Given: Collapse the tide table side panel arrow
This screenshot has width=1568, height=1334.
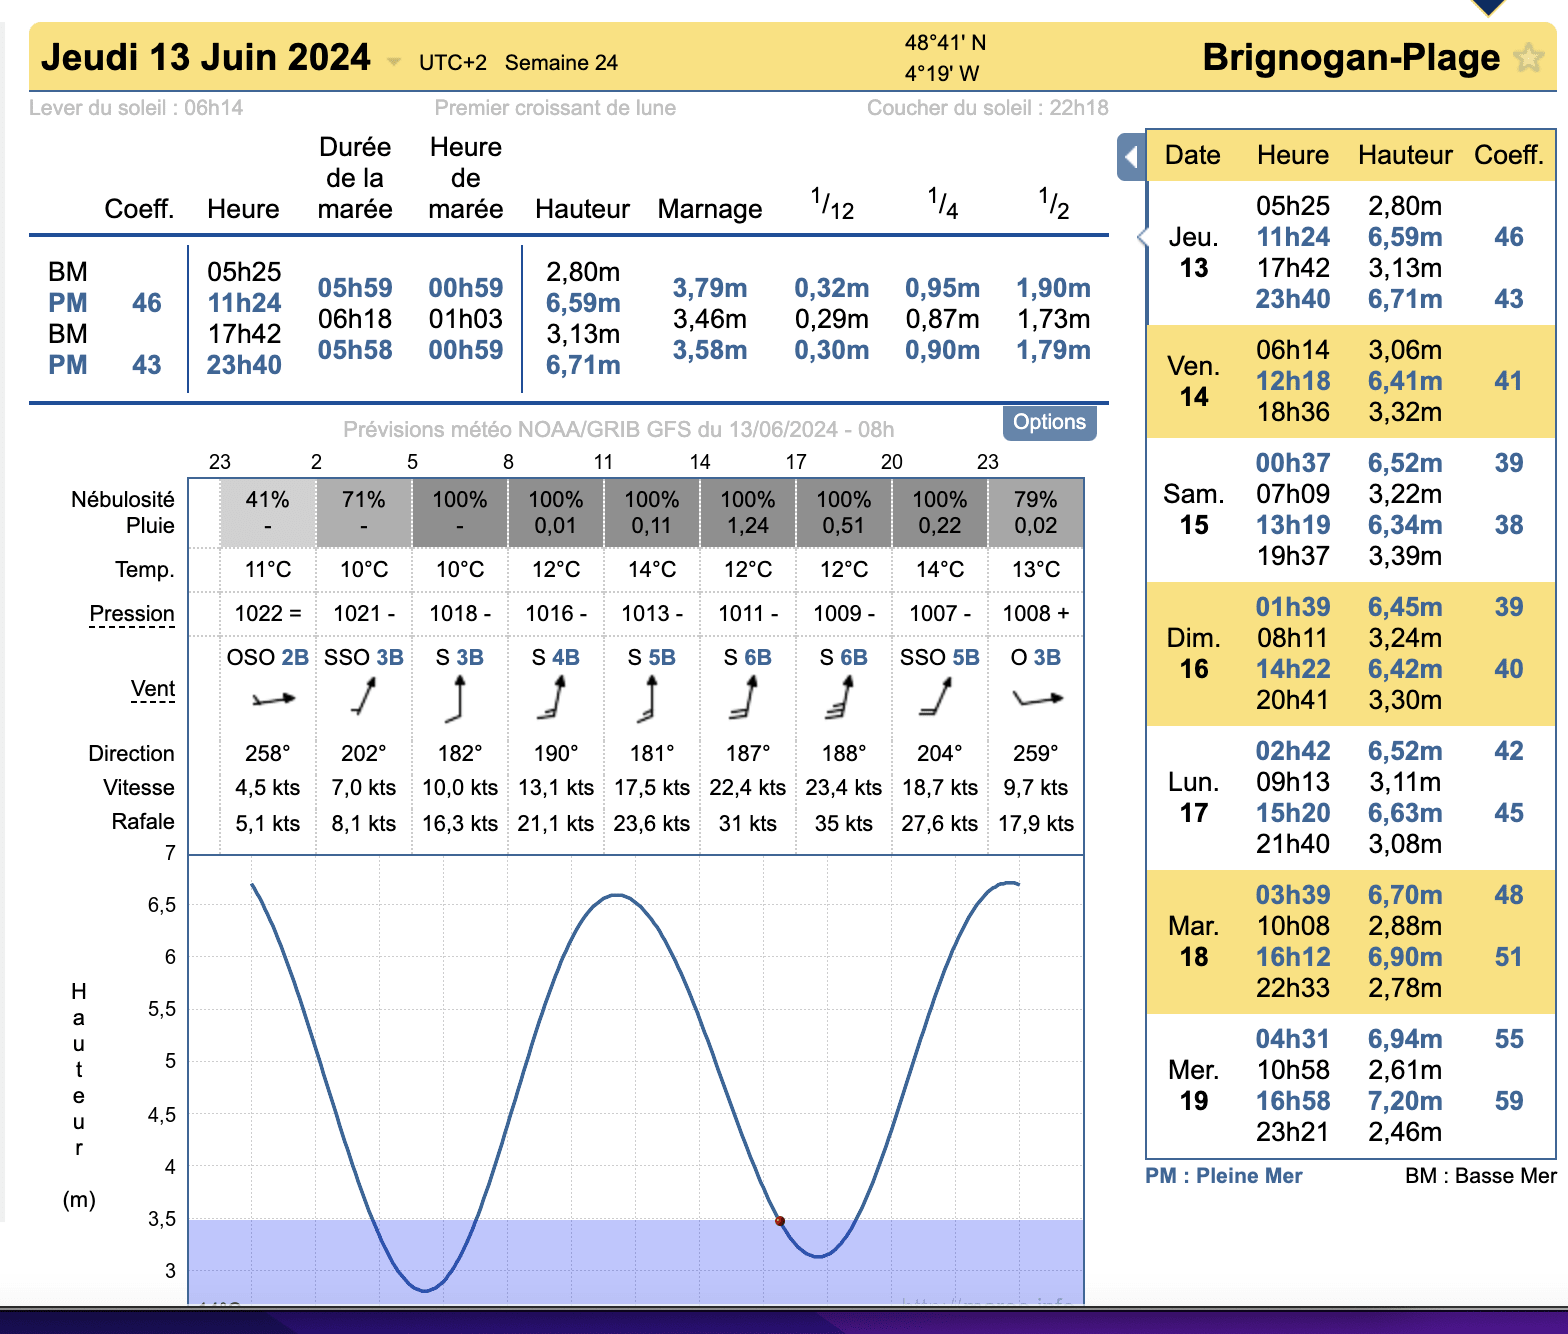Looking at the screenshot, I should click(x=1131, y=157).
